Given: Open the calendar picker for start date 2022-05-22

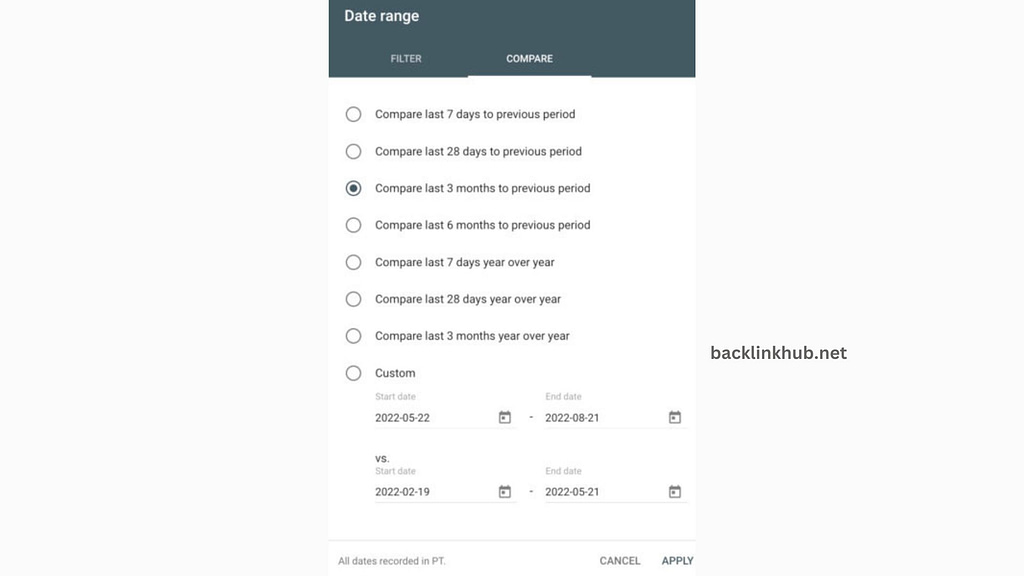Looking at the screenshot, I should click(x=504, y=417).
